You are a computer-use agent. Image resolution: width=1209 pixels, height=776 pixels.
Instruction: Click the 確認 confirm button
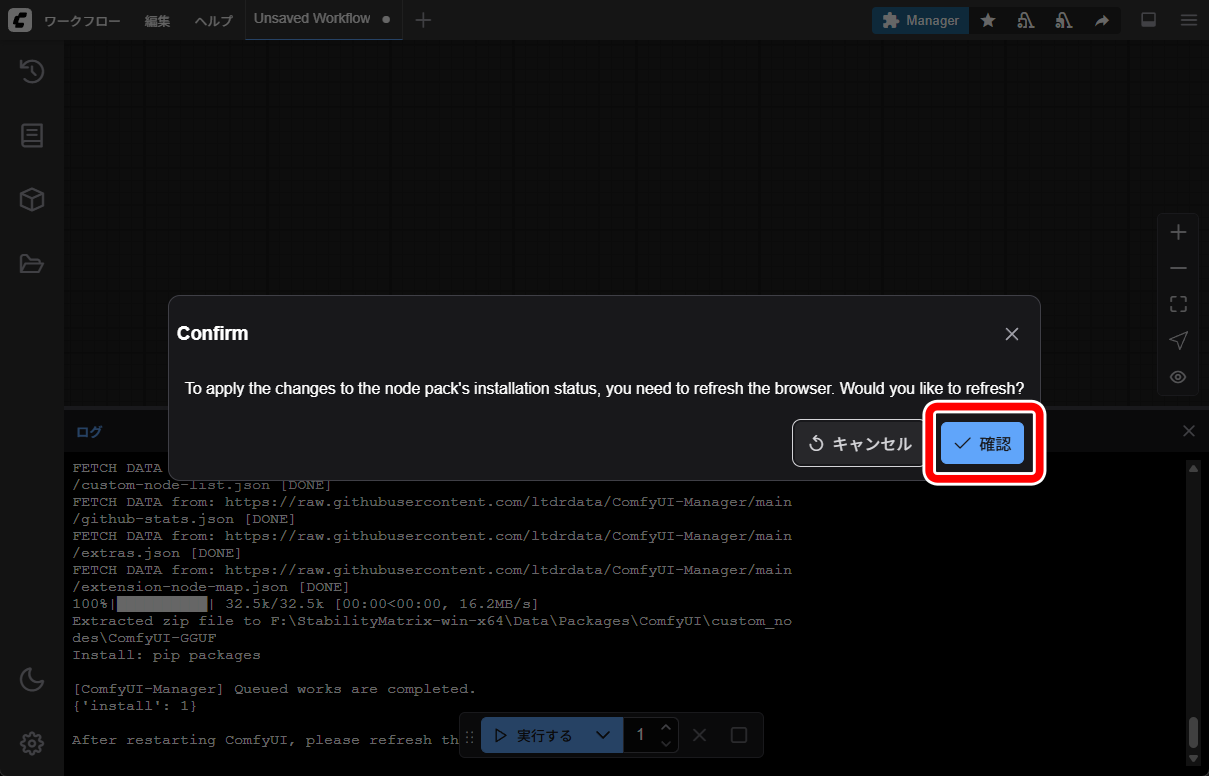(x=982, y=443)
